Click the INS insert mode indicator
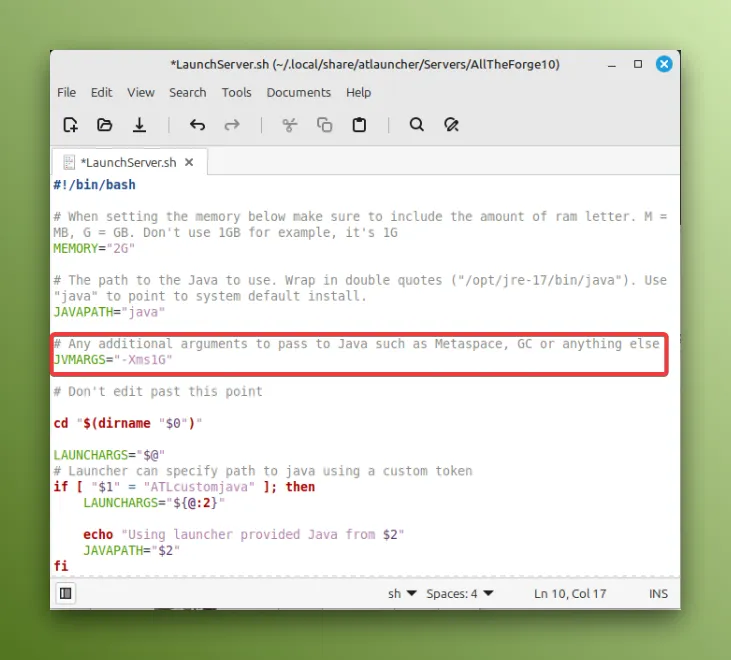Viewport: 731px width, 660px height. pyautogui.click(x=658, y=593)
